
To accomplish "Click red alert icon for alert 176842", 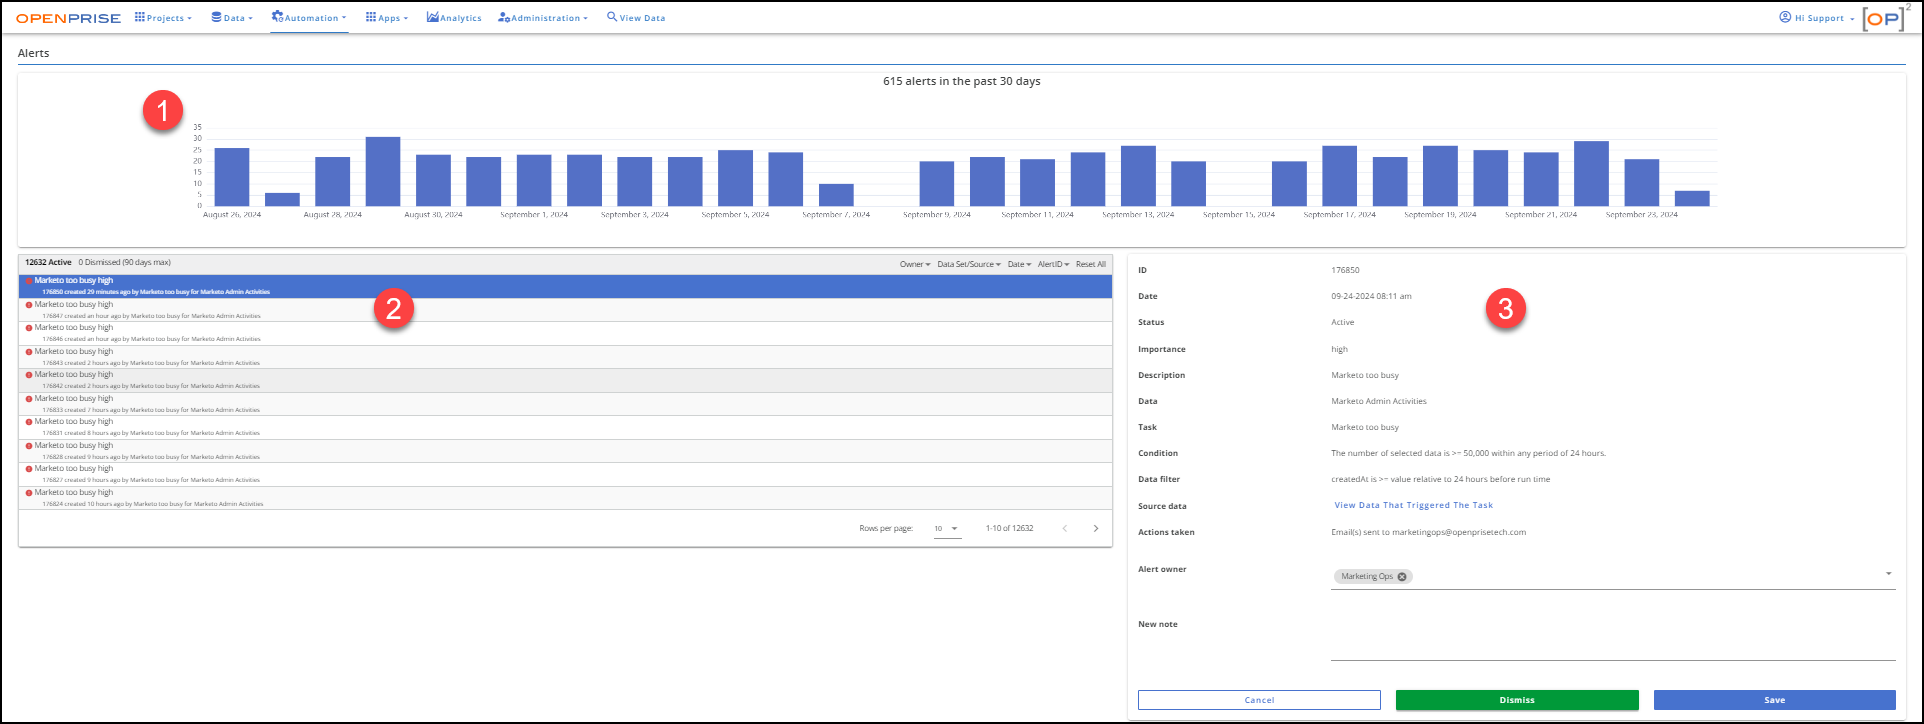I will pyautogui.click(x=29, y=375).
